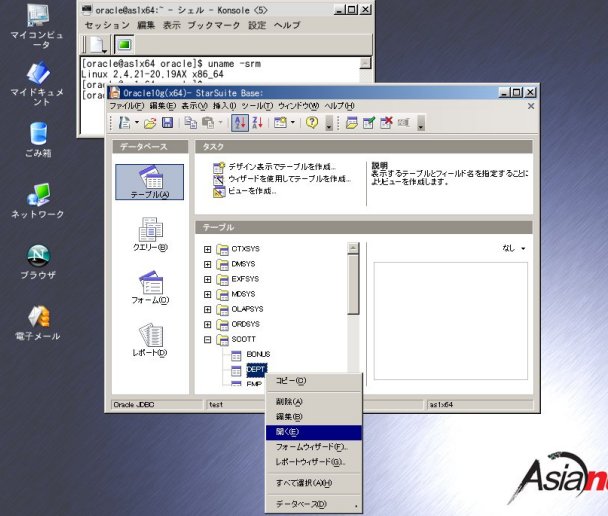Image resolution: width=608 pixels, height=516 pixels.
Task: Select the BONUS table in SCOTT
Action: click(258, 354)
